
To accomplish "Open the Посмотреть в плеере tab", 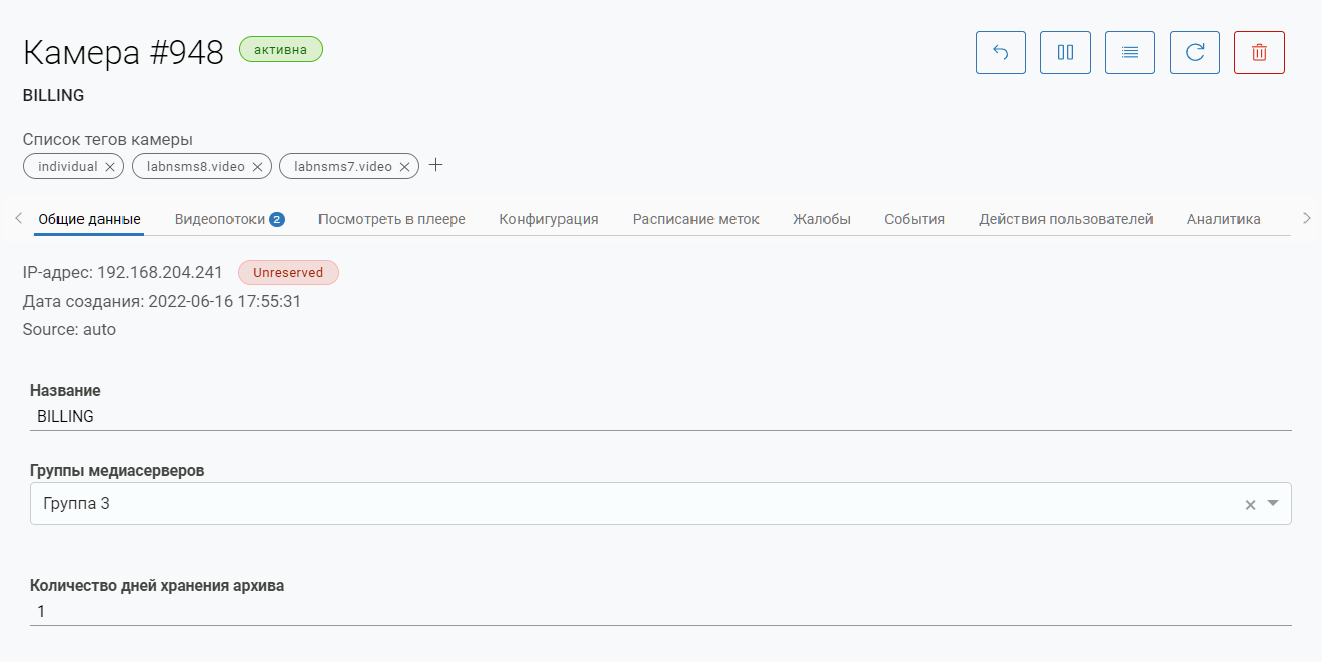I will 392,219.
